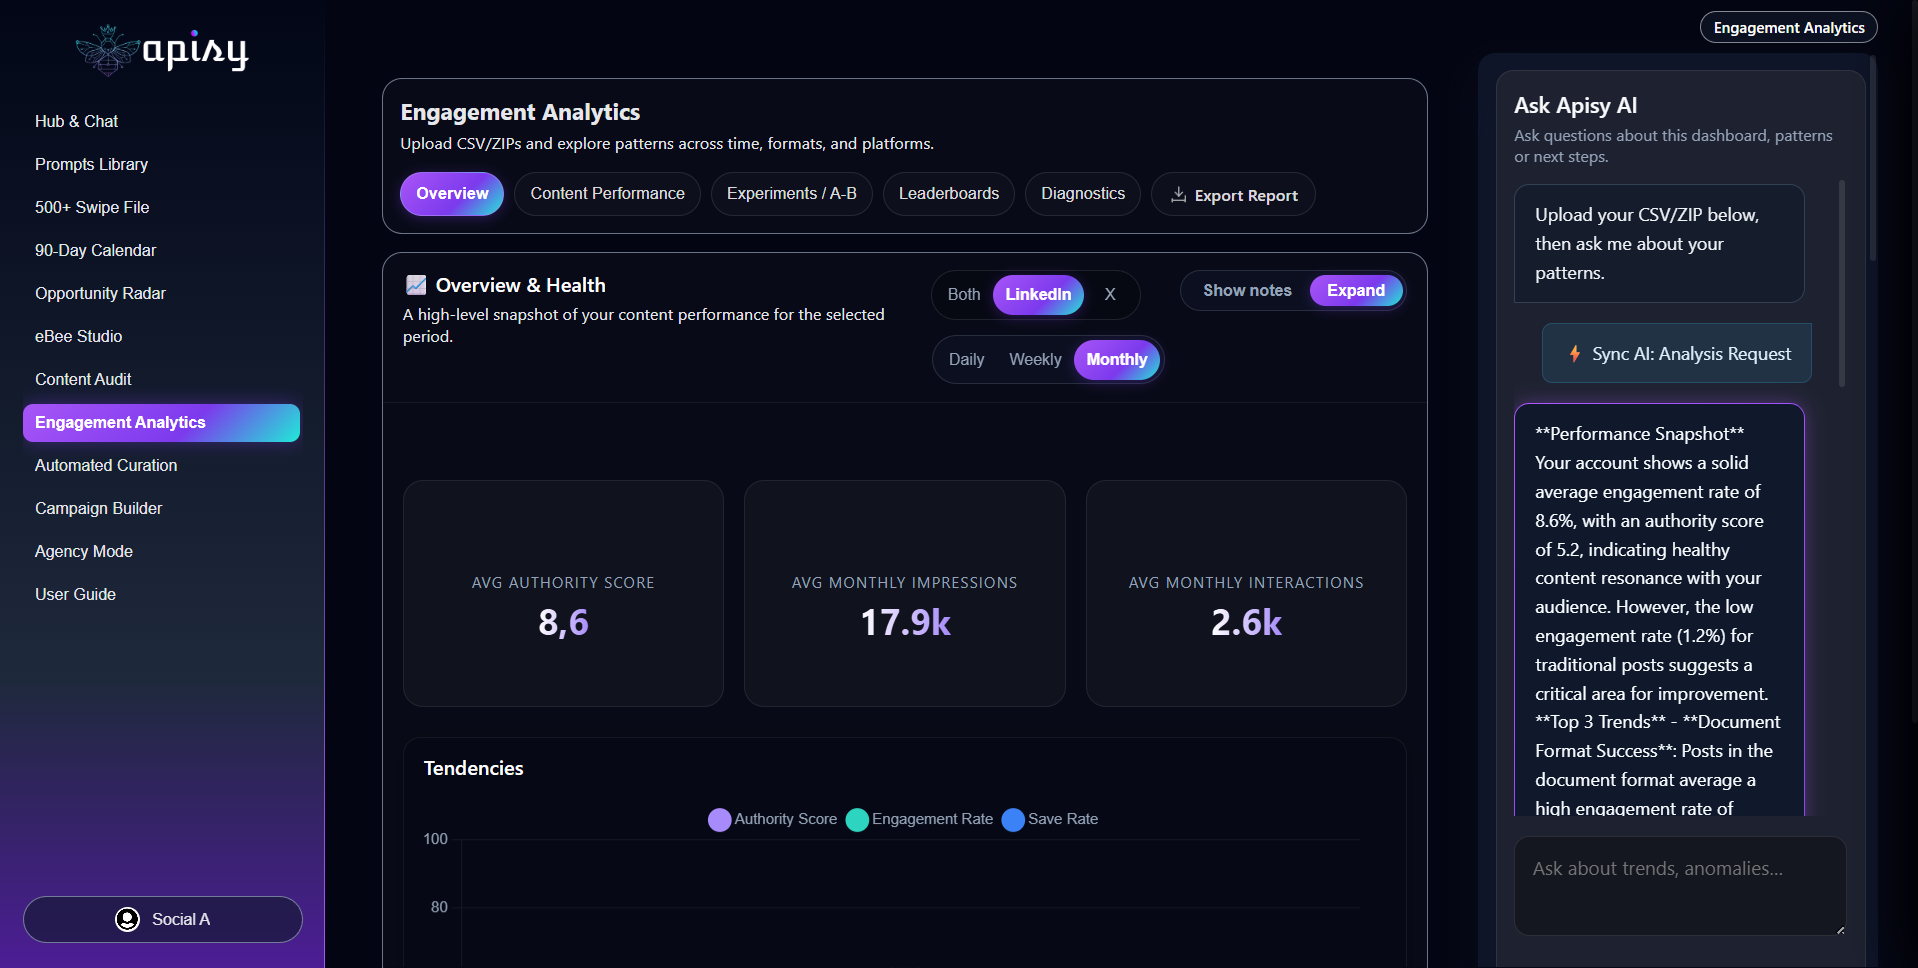The height and width of the screenshot is (968, 1918).
Task: Click the Engagement Analytics page heading
Action: click(x=520, y=112)
